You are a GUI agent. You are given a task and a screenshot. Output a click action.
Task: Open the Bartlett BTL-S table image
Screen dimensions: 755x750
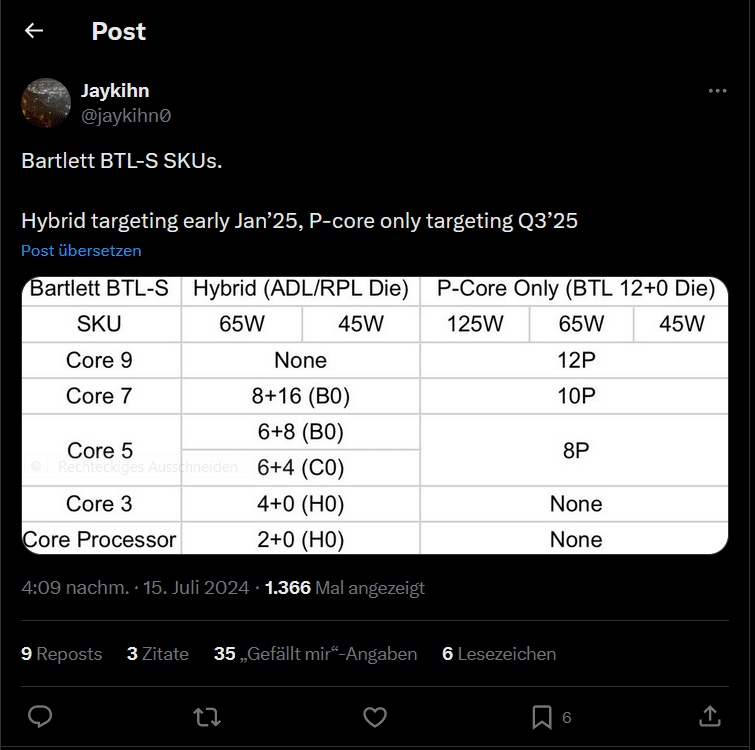375,415
